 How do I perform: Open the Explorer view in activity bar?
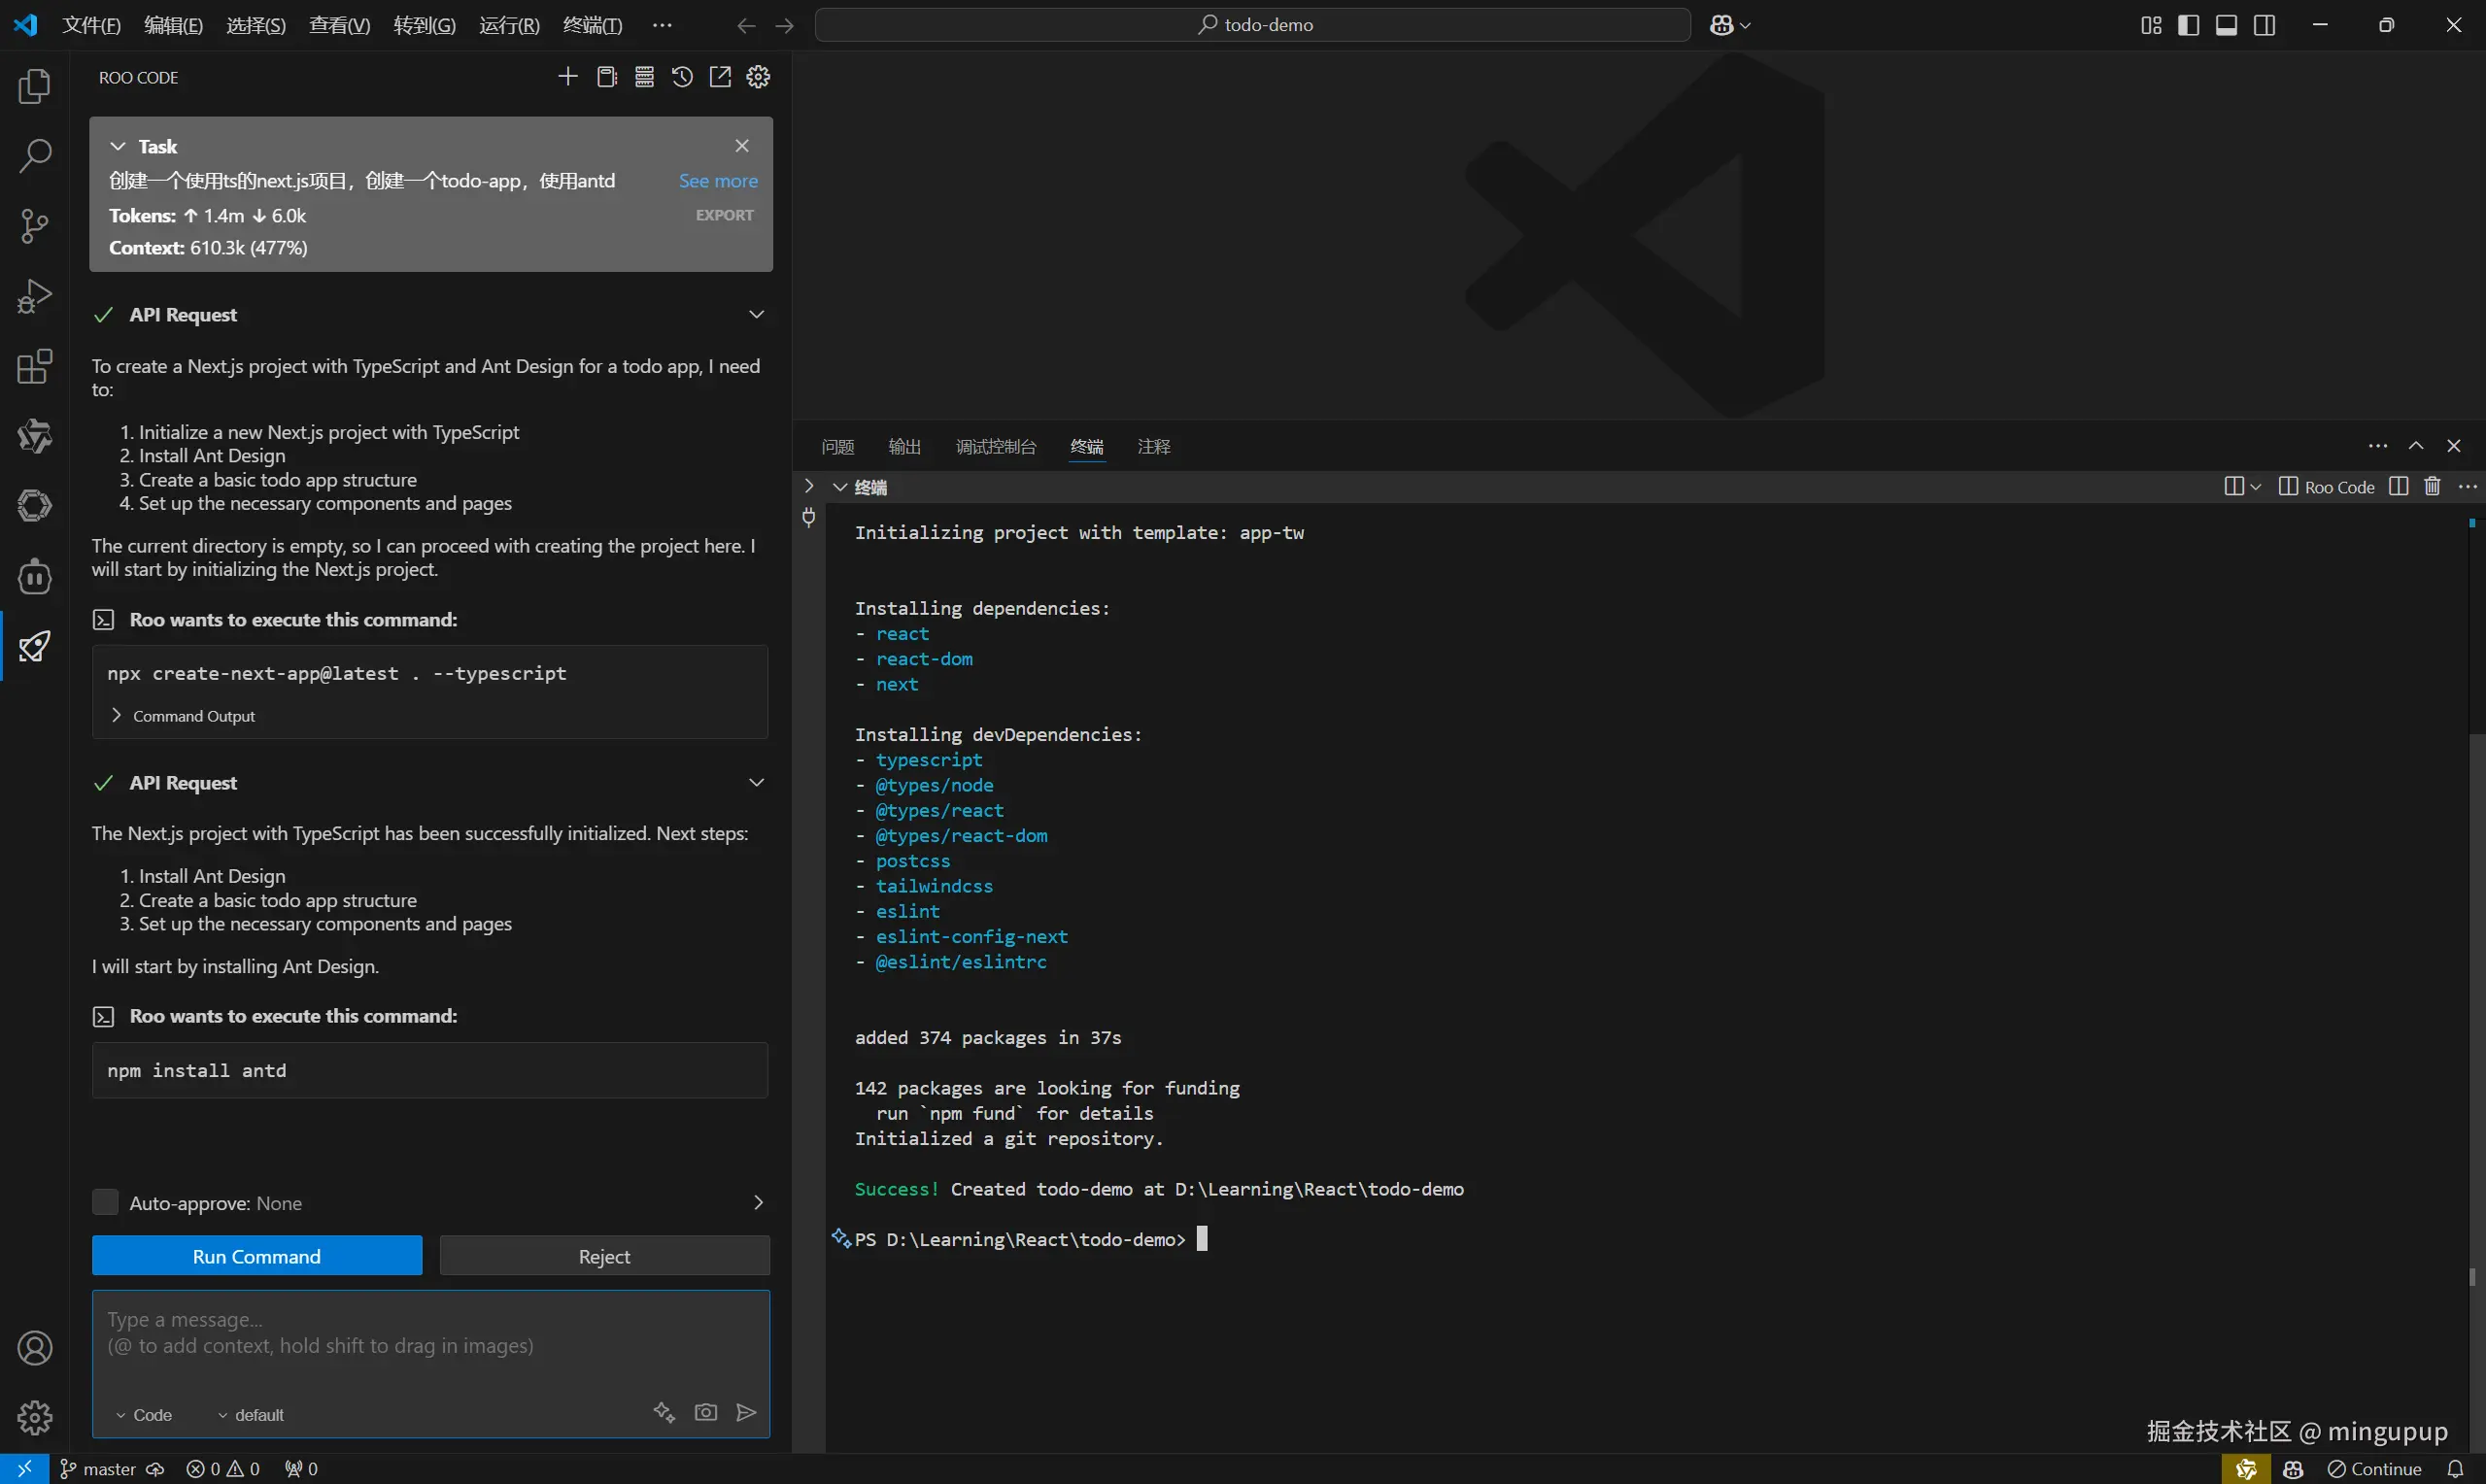[x=35, y=87]
